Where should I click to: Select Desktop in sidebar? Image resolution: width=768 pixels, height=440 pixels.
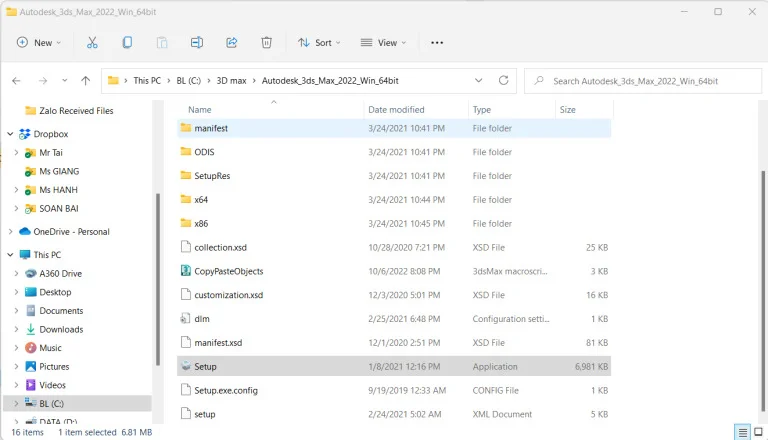(x=55, y=292)
